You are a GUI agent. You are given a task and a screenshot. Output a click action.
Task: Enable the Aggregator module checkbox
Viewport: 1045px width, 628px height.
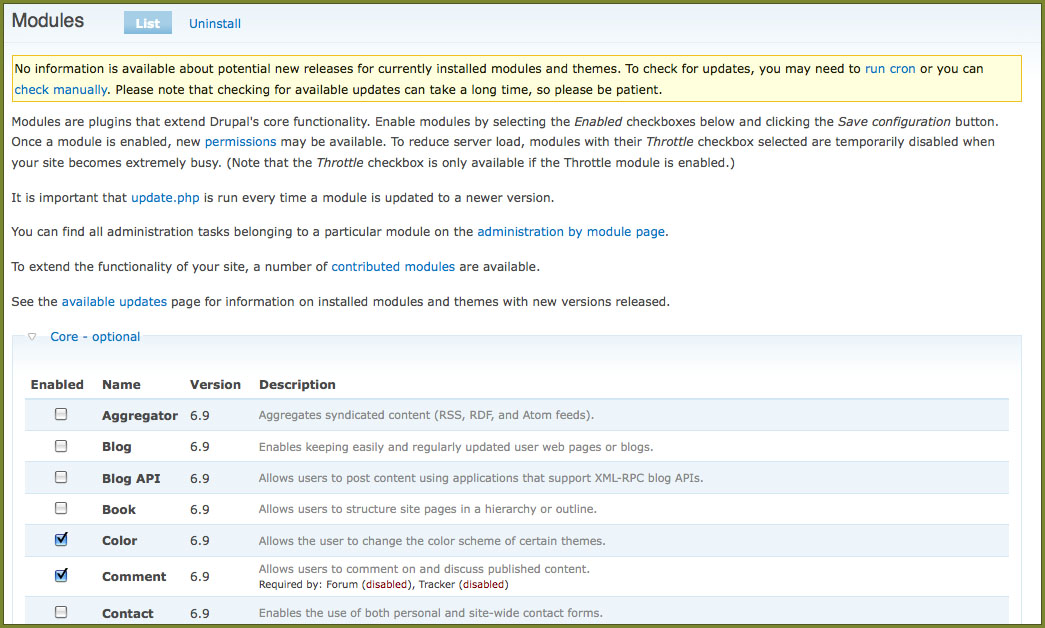coord(61,414)
